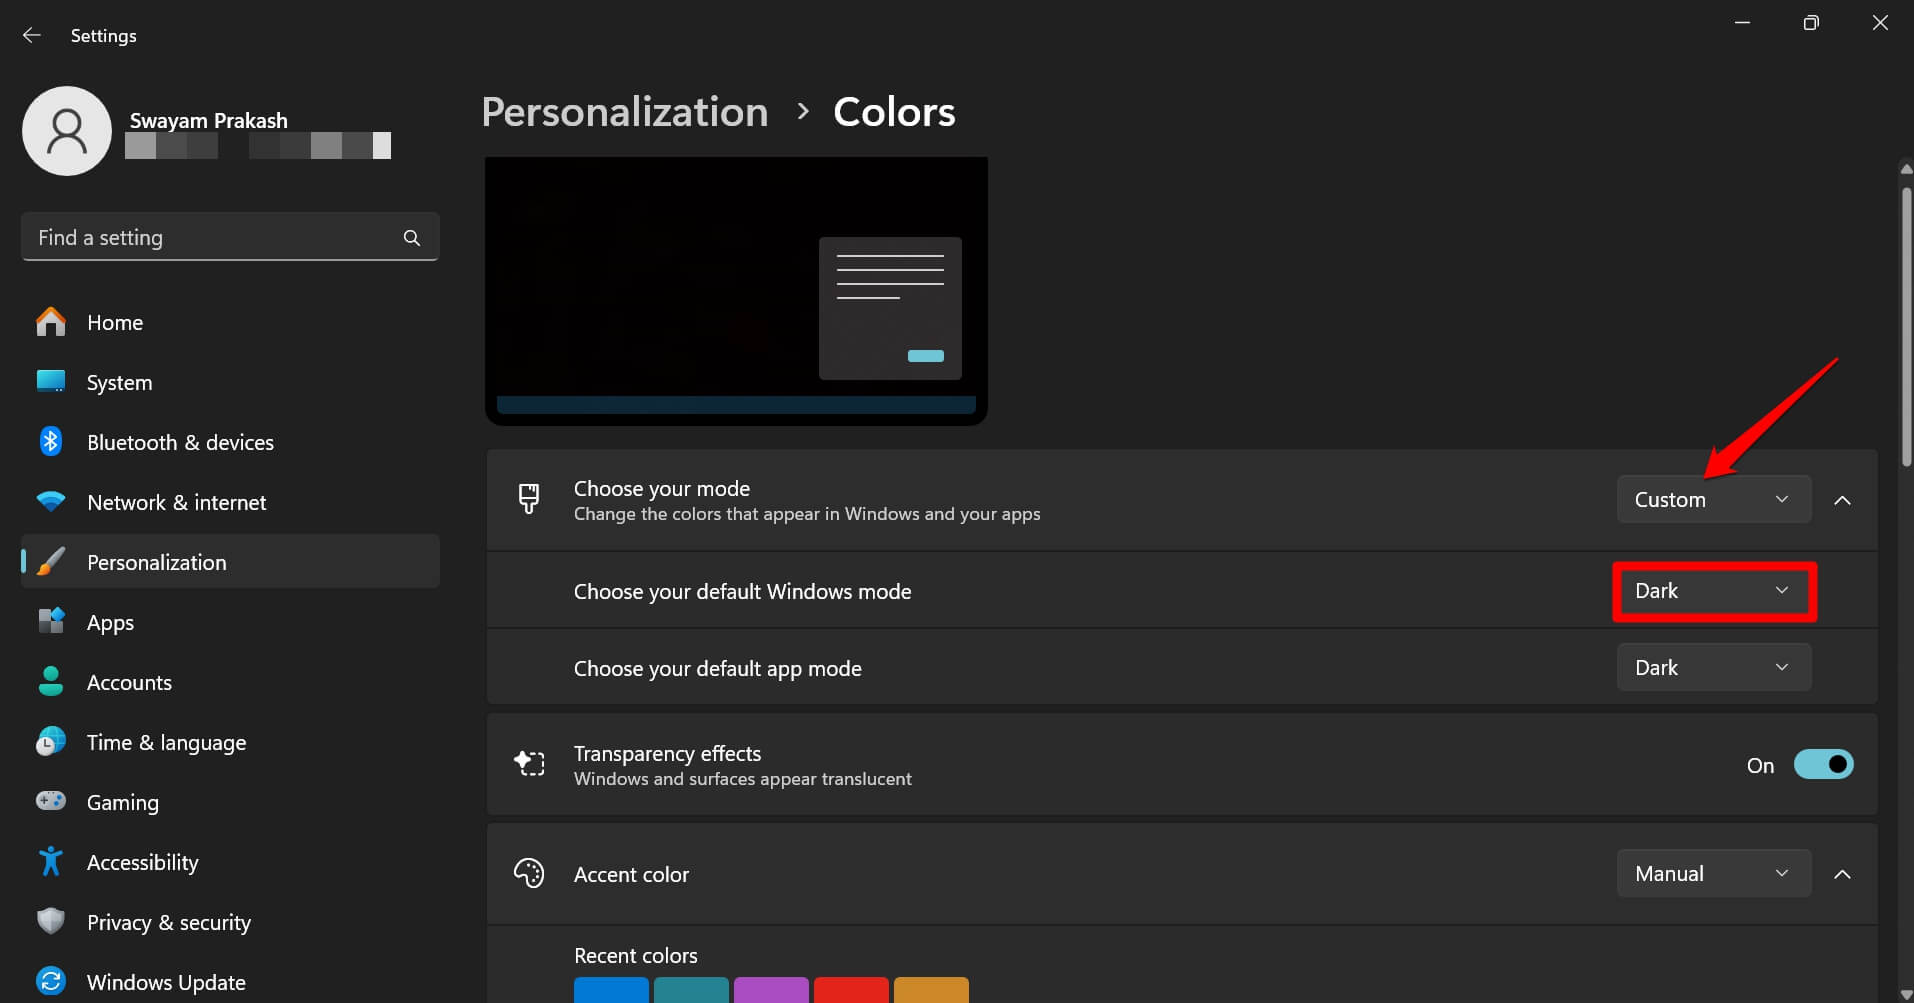The image size is (1914, 1003).
Task: Go to Personalization in the breadcrumb
Action: tap(625, 112)
